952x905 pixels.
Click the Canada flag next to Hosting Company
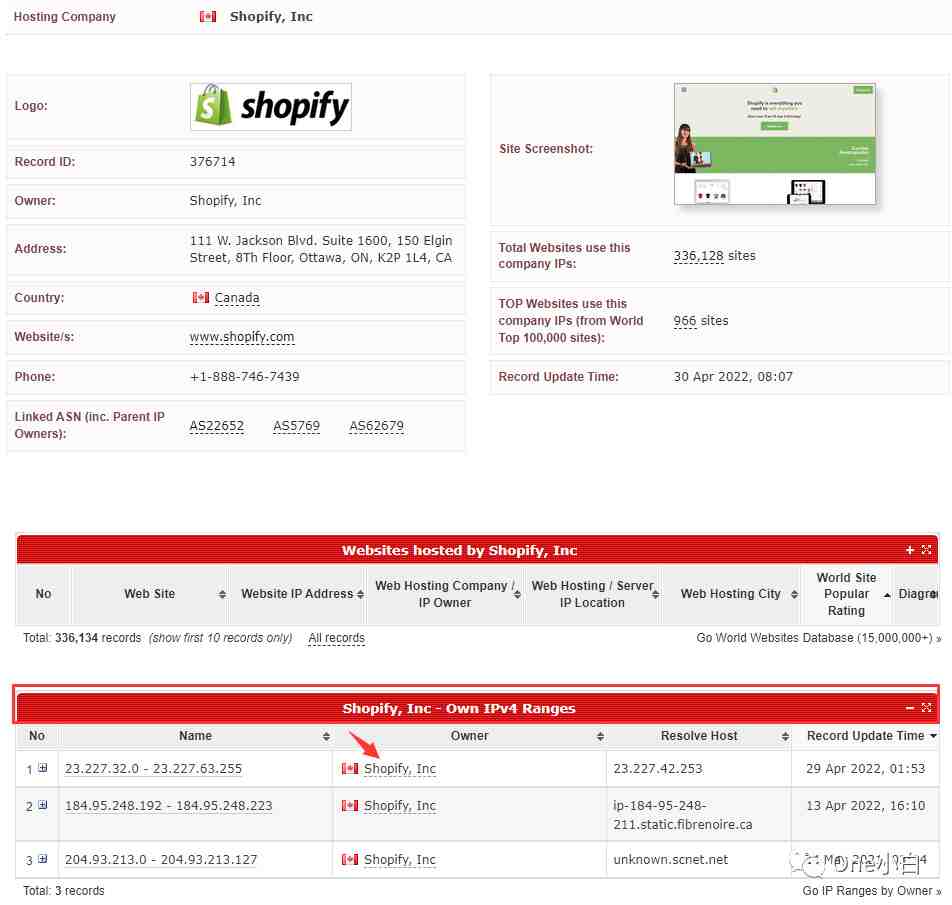(208, 16)
